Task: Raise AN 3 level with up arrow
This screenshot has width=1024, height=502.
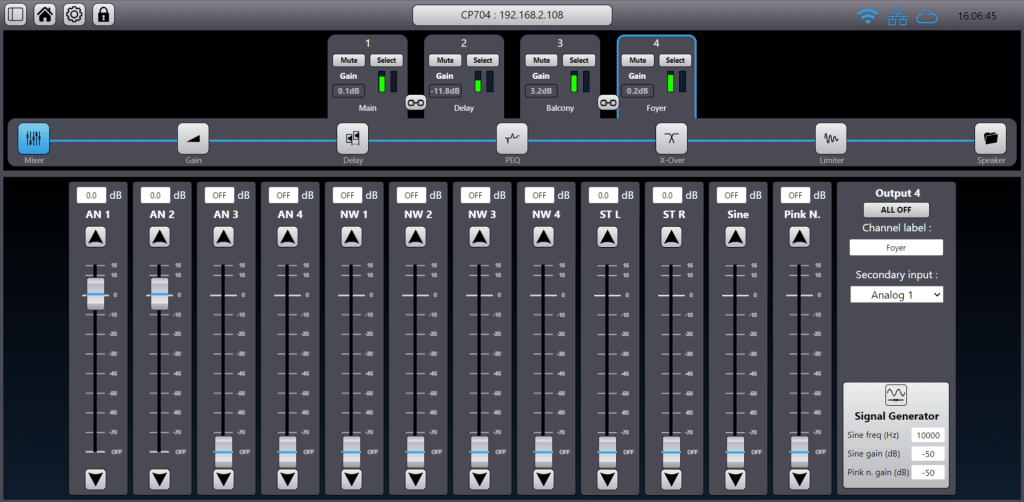Action: [x=224, y=237]
